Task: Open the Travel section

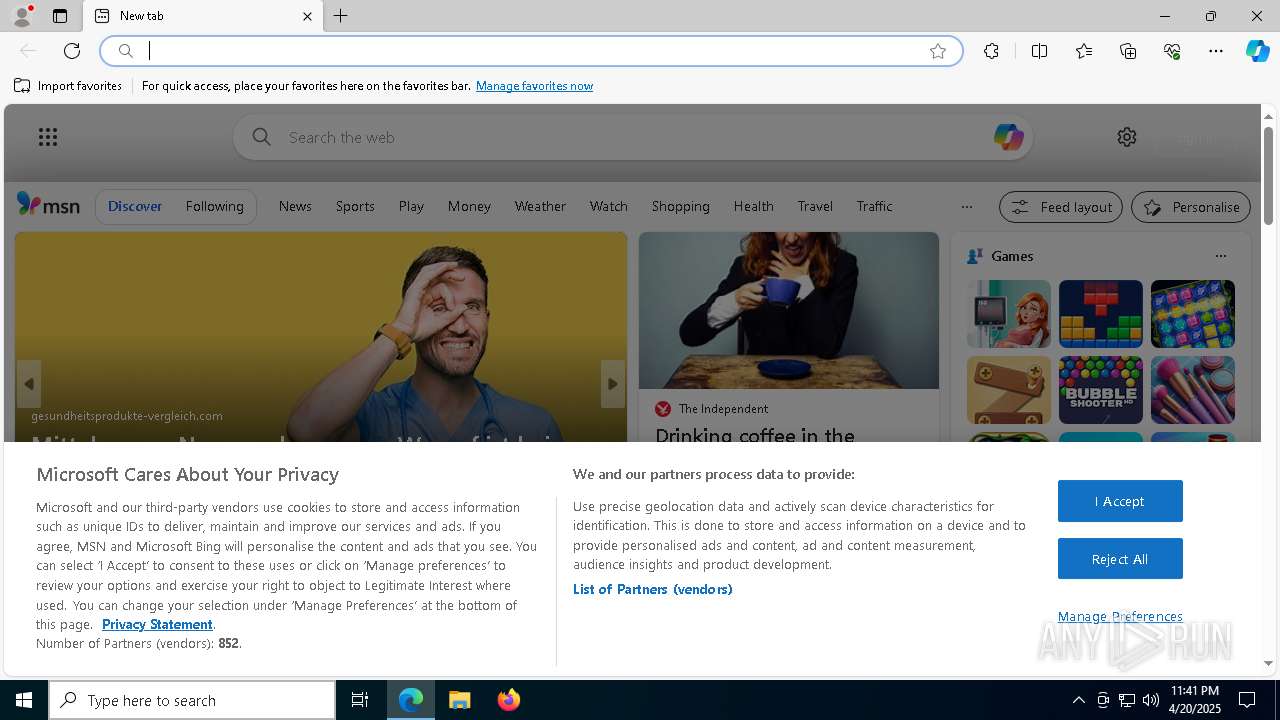Action: tap(815, 206)
